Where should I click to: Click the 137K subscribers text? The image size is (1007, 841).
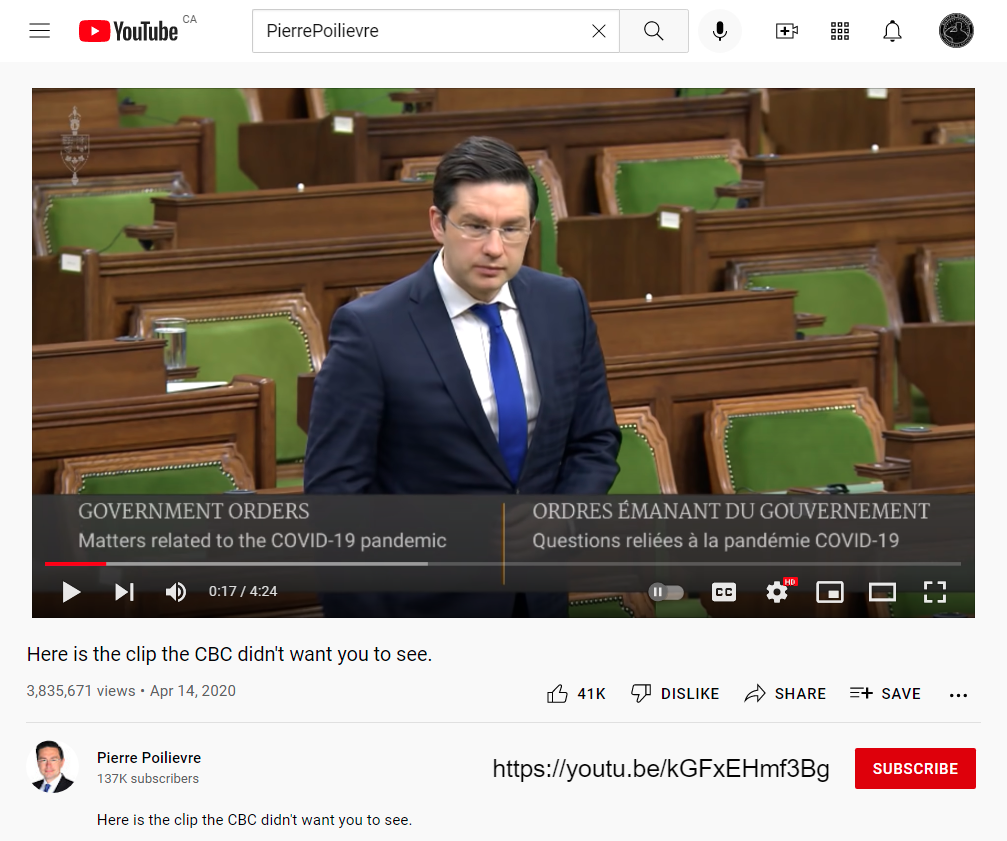tap(148, 779)
